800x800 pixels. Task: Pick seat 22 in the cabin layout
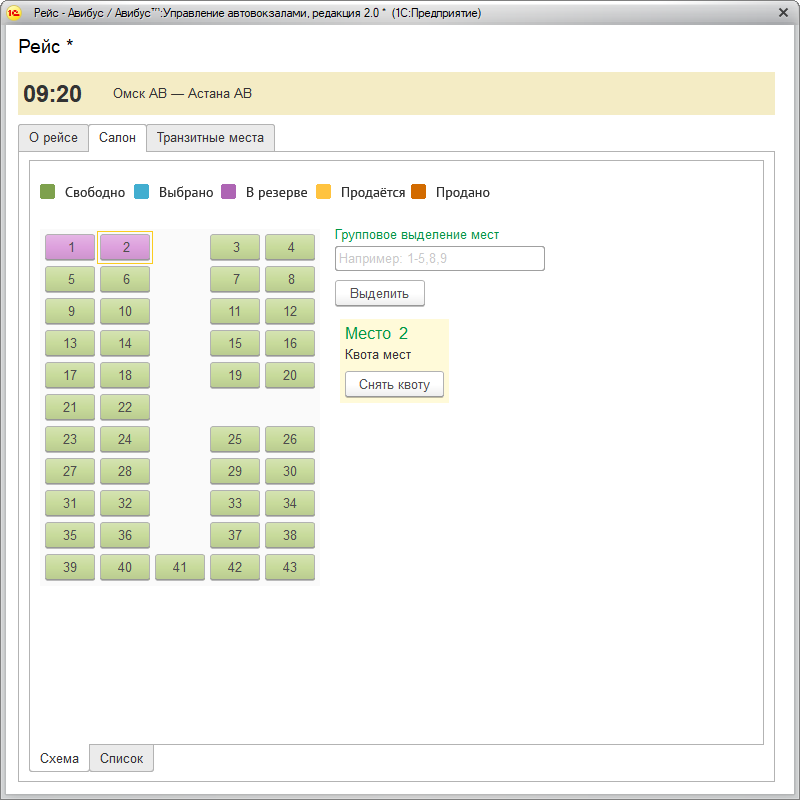pyautogui.click(x=125, y=407)
